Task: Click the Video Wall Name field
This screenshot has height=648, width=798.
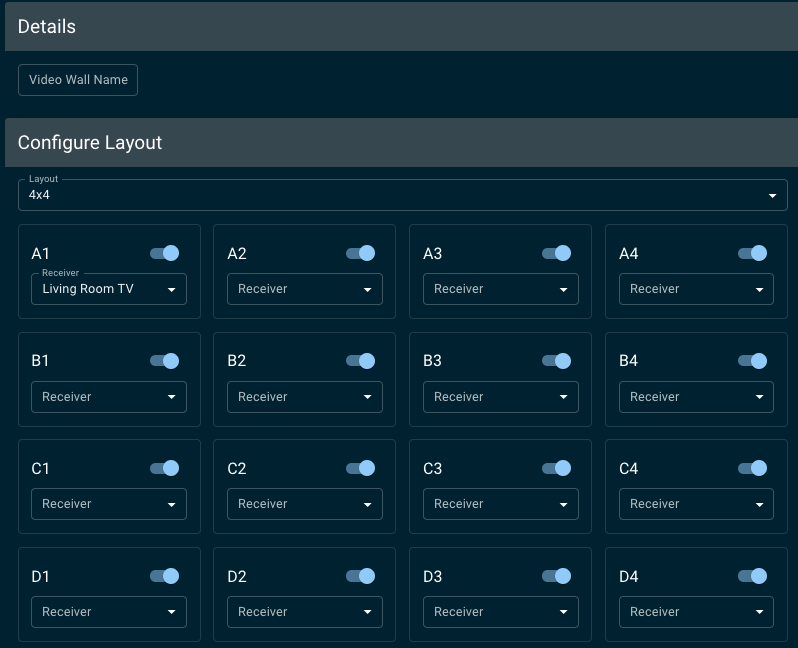Action: tap(78, 80)
